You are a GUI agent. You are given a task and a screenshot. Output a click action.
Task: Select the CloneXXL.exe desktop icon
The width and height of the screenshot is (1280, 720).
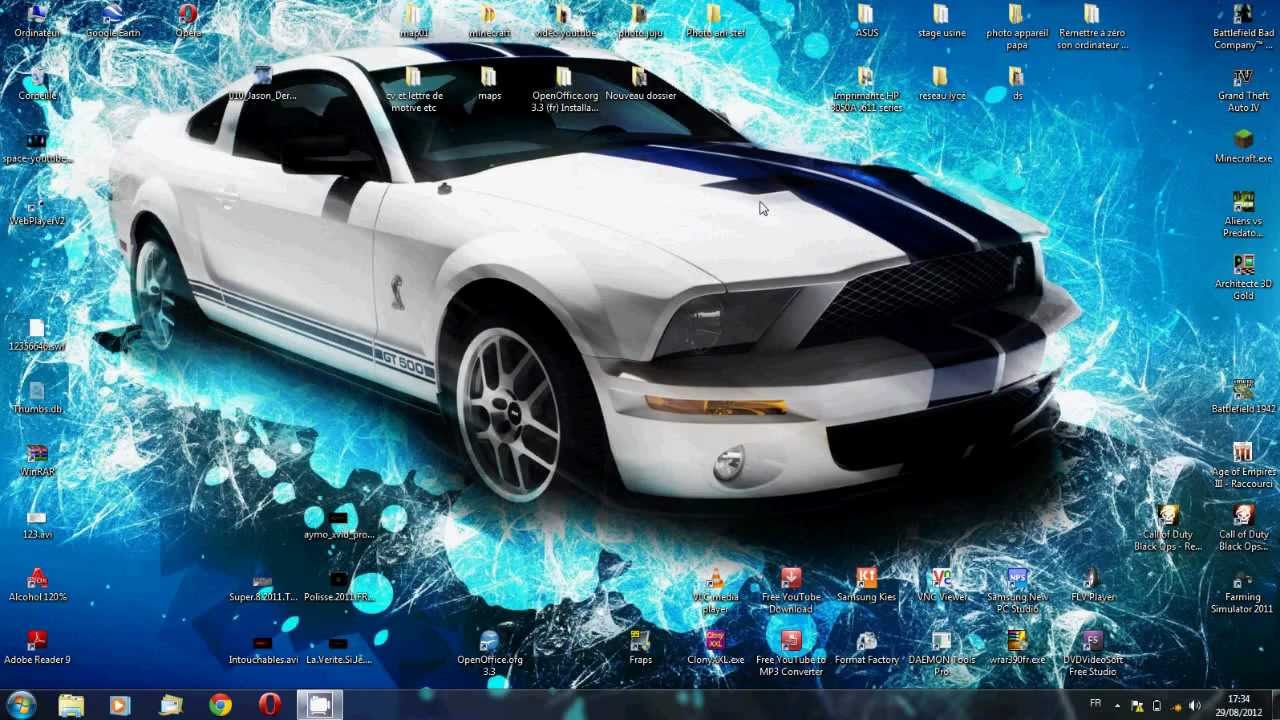(715, 648)
